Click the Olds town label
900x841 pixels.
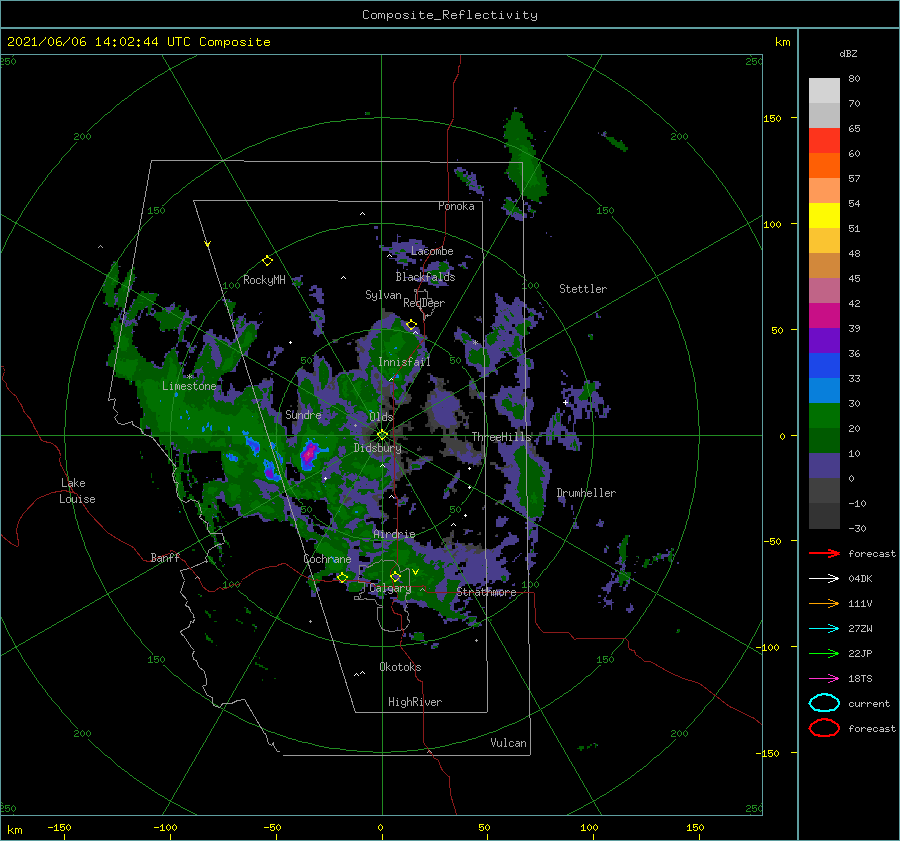381,416
